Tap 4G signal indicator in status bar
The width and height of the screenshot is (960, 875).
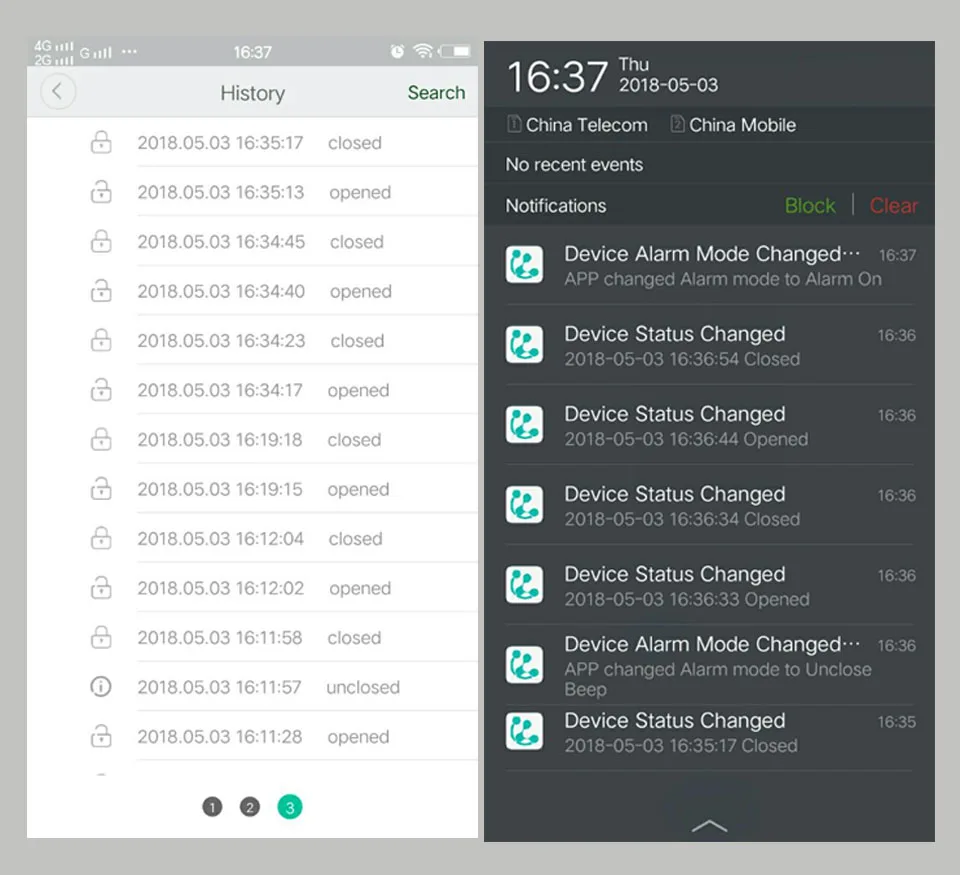pos(53,47)
